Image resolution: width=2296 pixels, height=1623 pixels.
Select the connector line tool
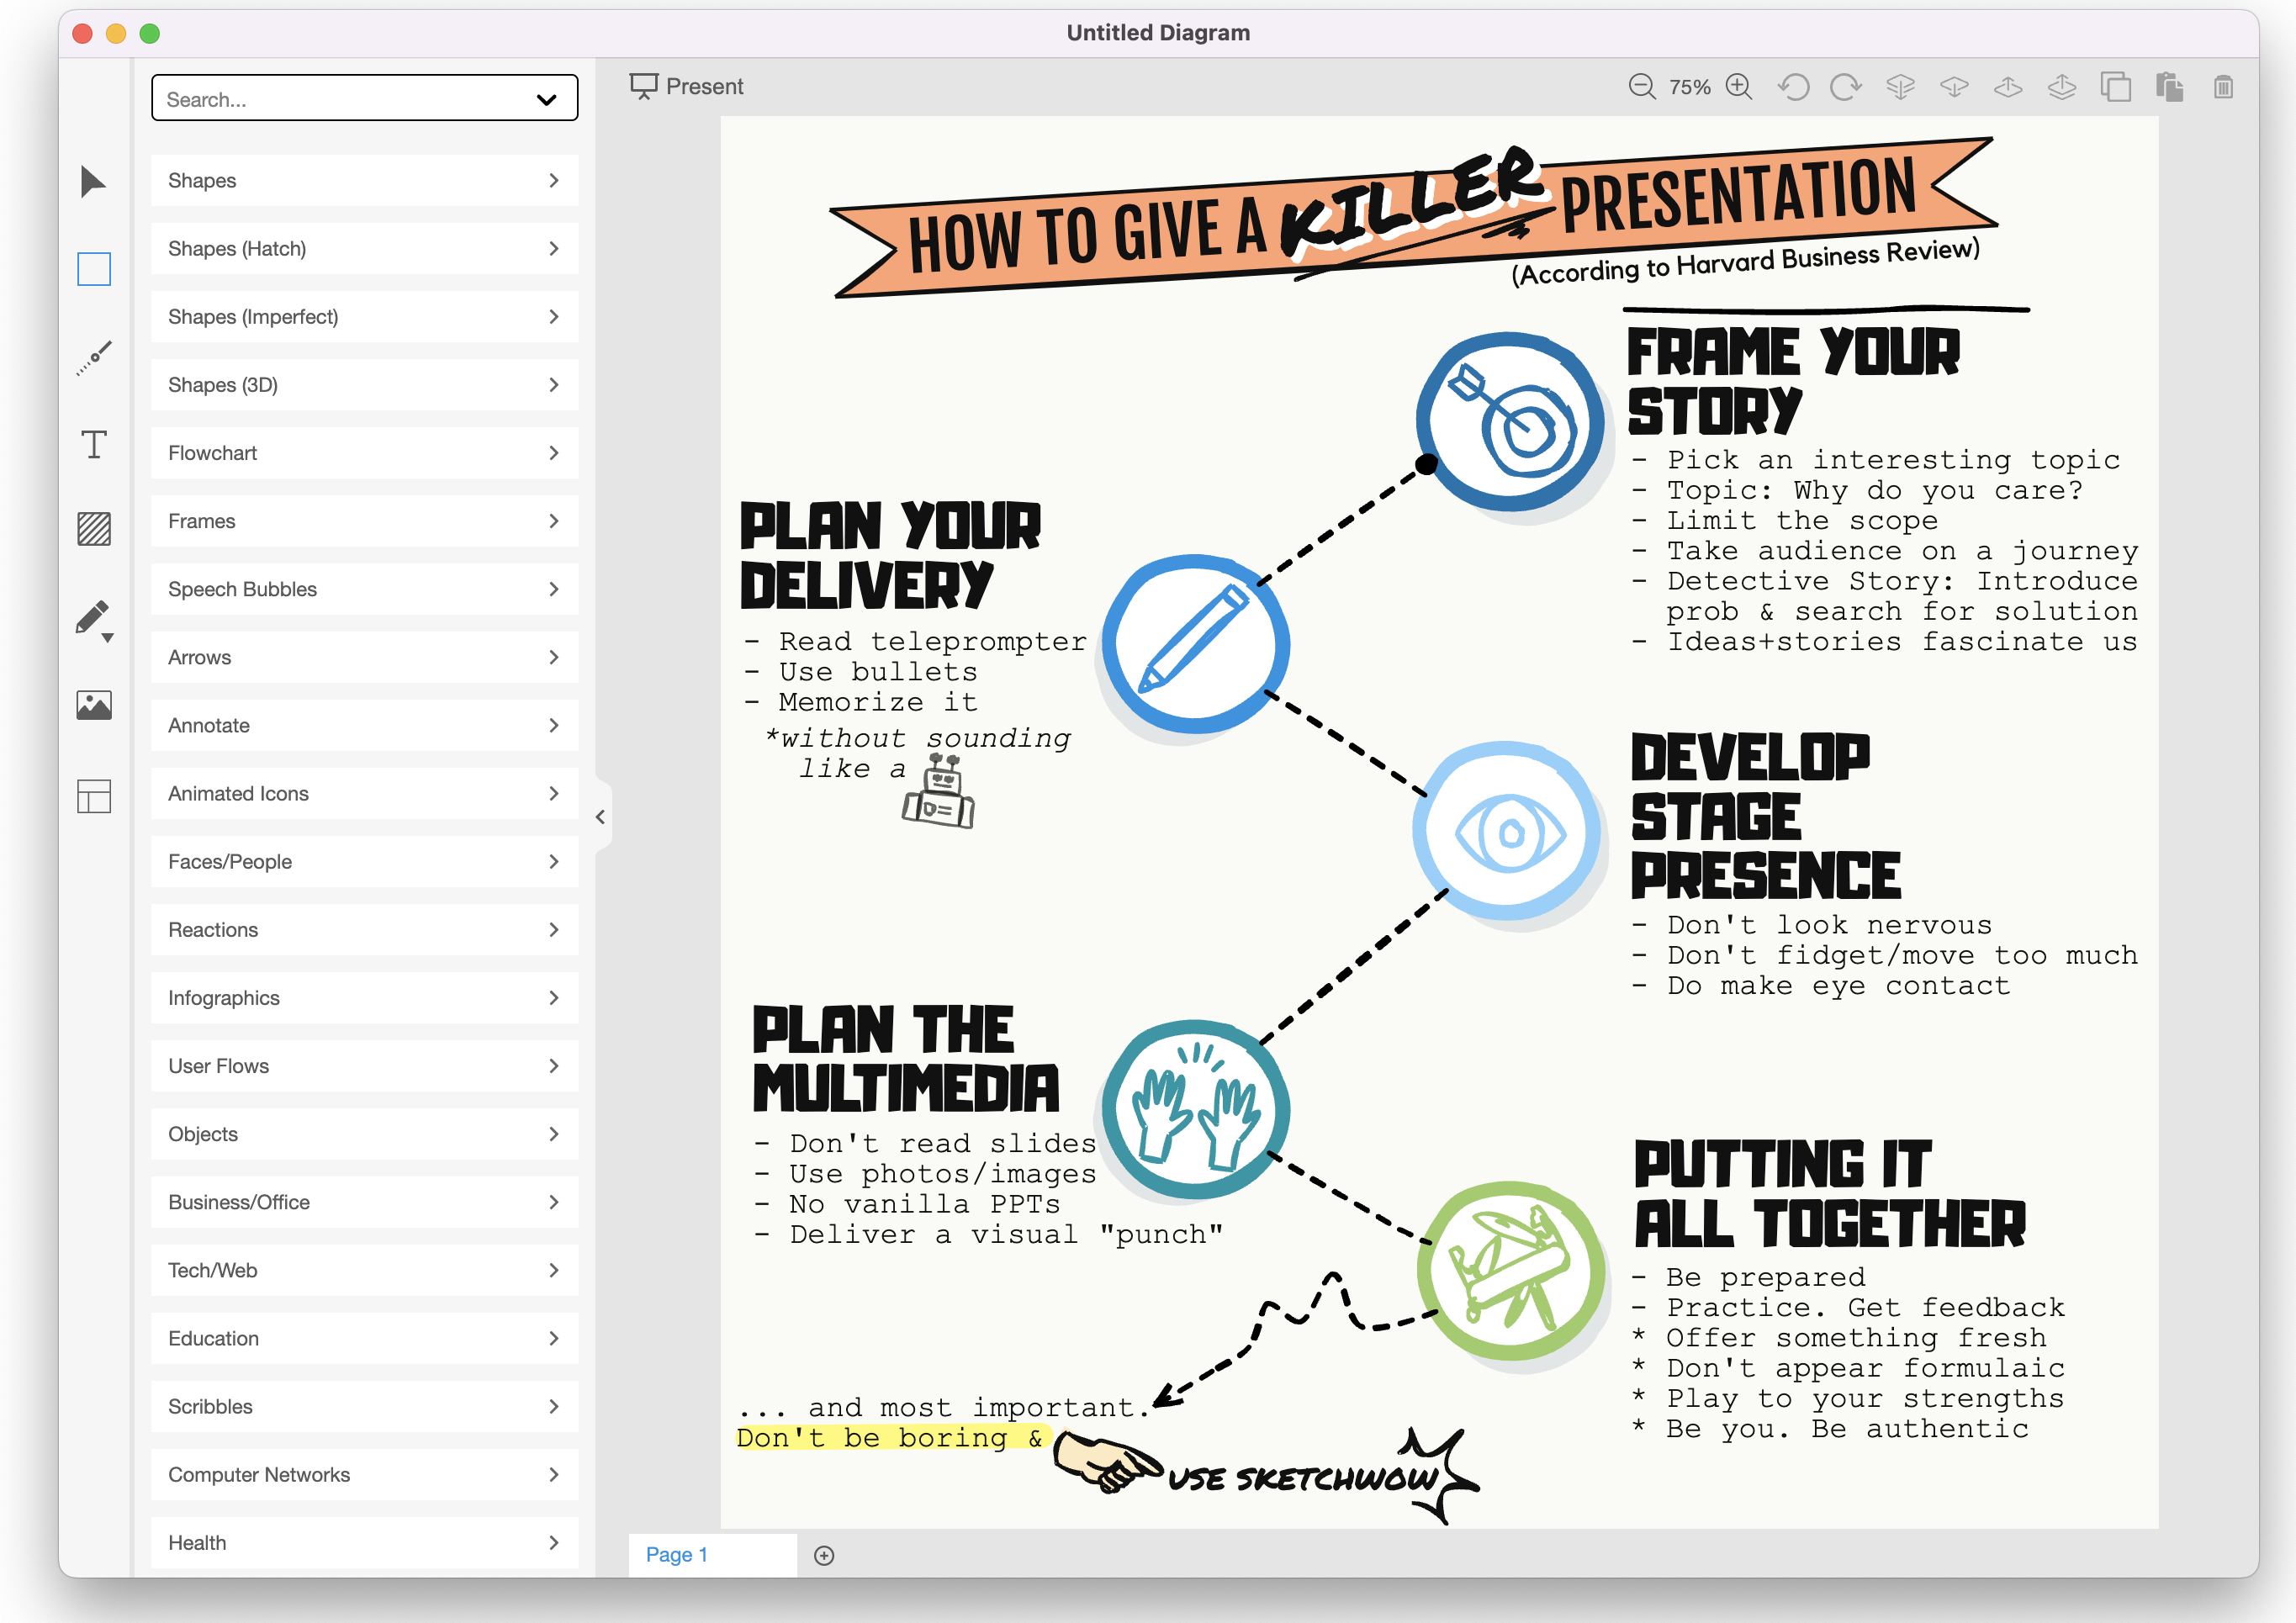[x=93, y=357]
